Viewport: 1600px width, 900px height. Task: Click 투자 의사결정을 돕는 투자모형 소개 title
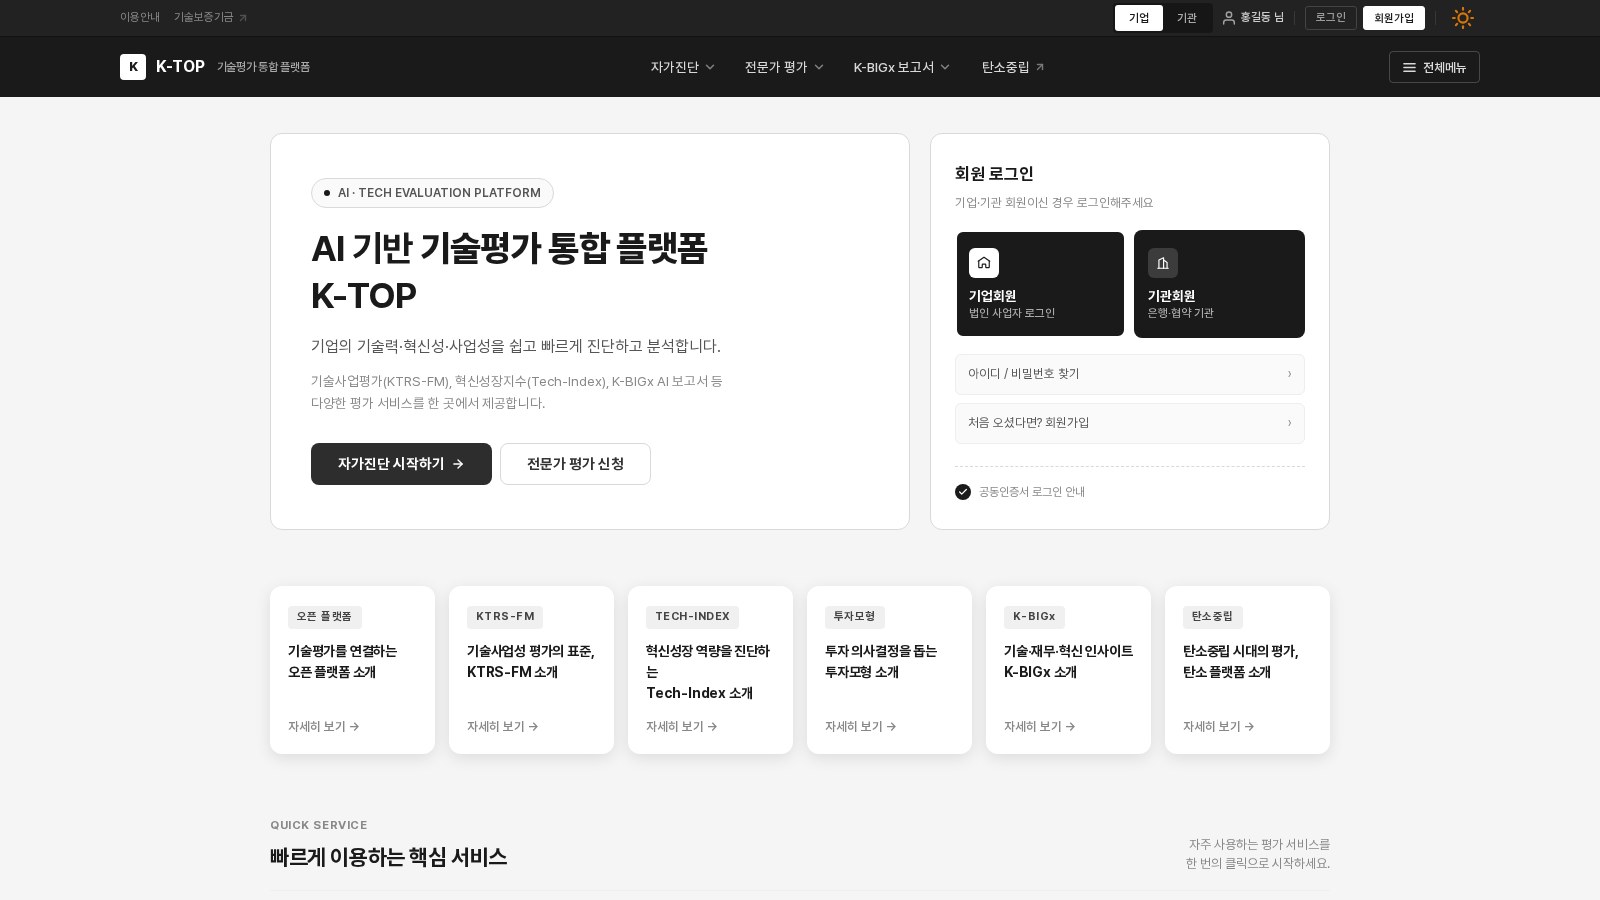881,662
